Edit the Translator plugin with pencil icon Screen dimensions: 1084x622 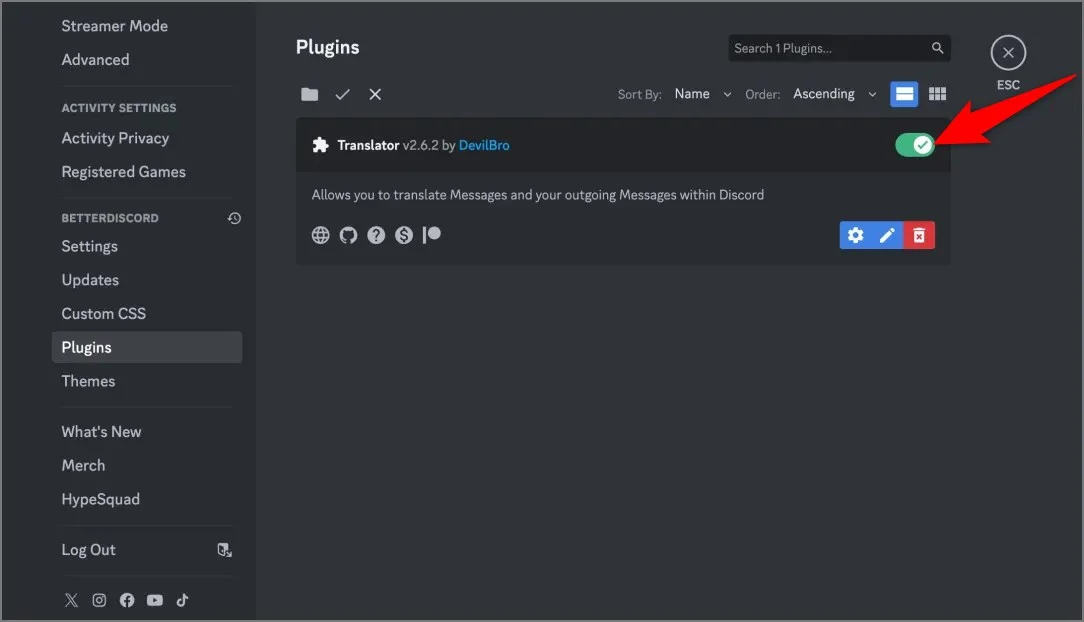(887, 235)
